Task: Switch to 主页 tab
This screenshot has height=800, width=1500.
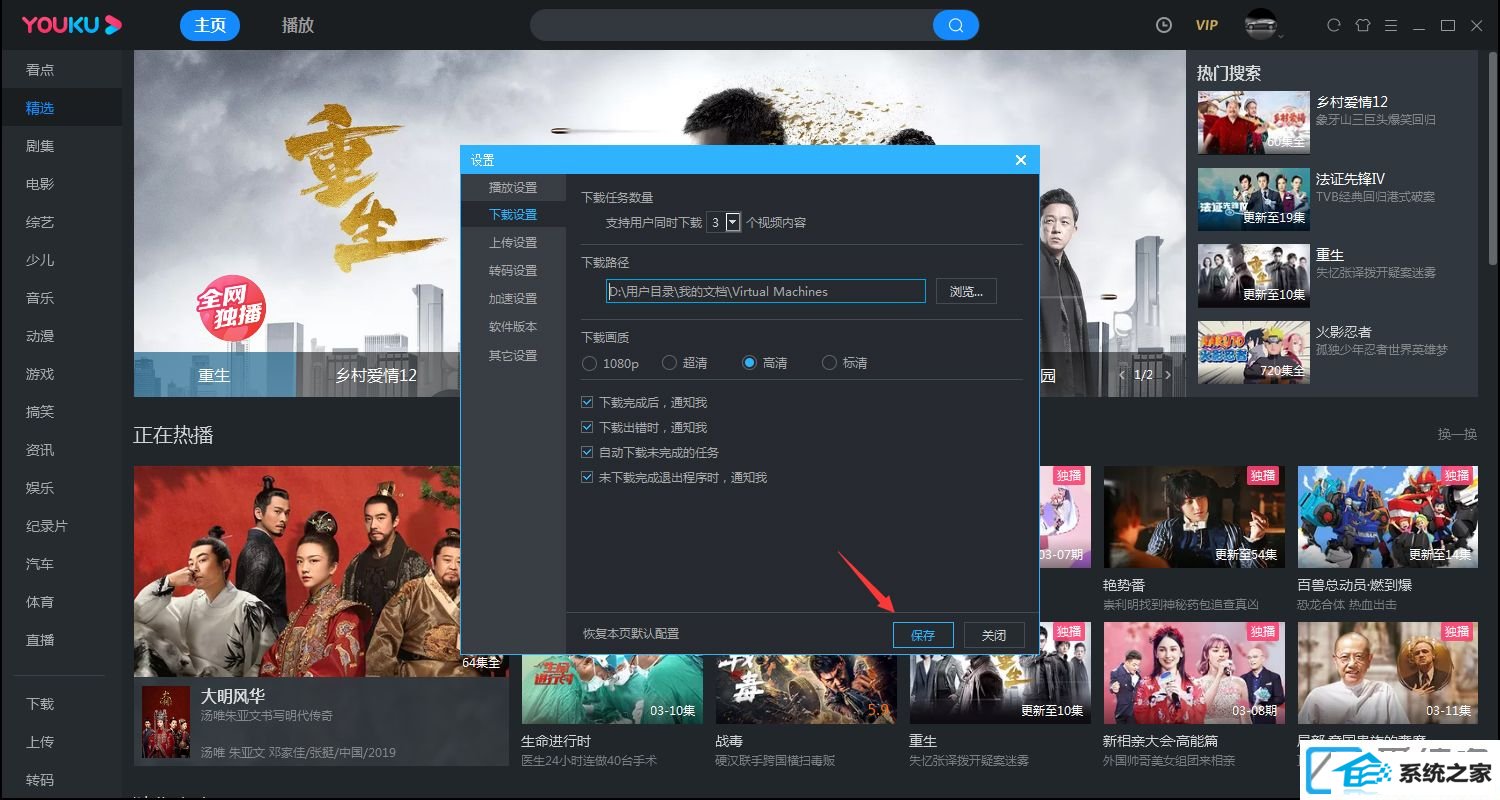Action: click(210, 25)
